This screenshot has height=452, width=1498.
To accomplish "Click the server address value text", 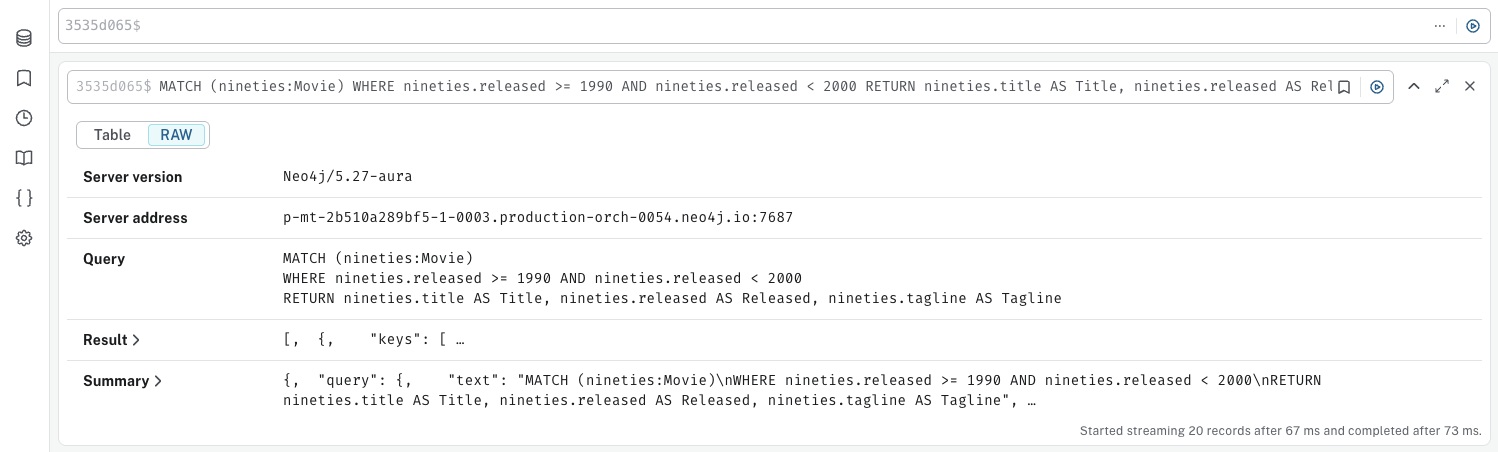I will pos(538,218).
